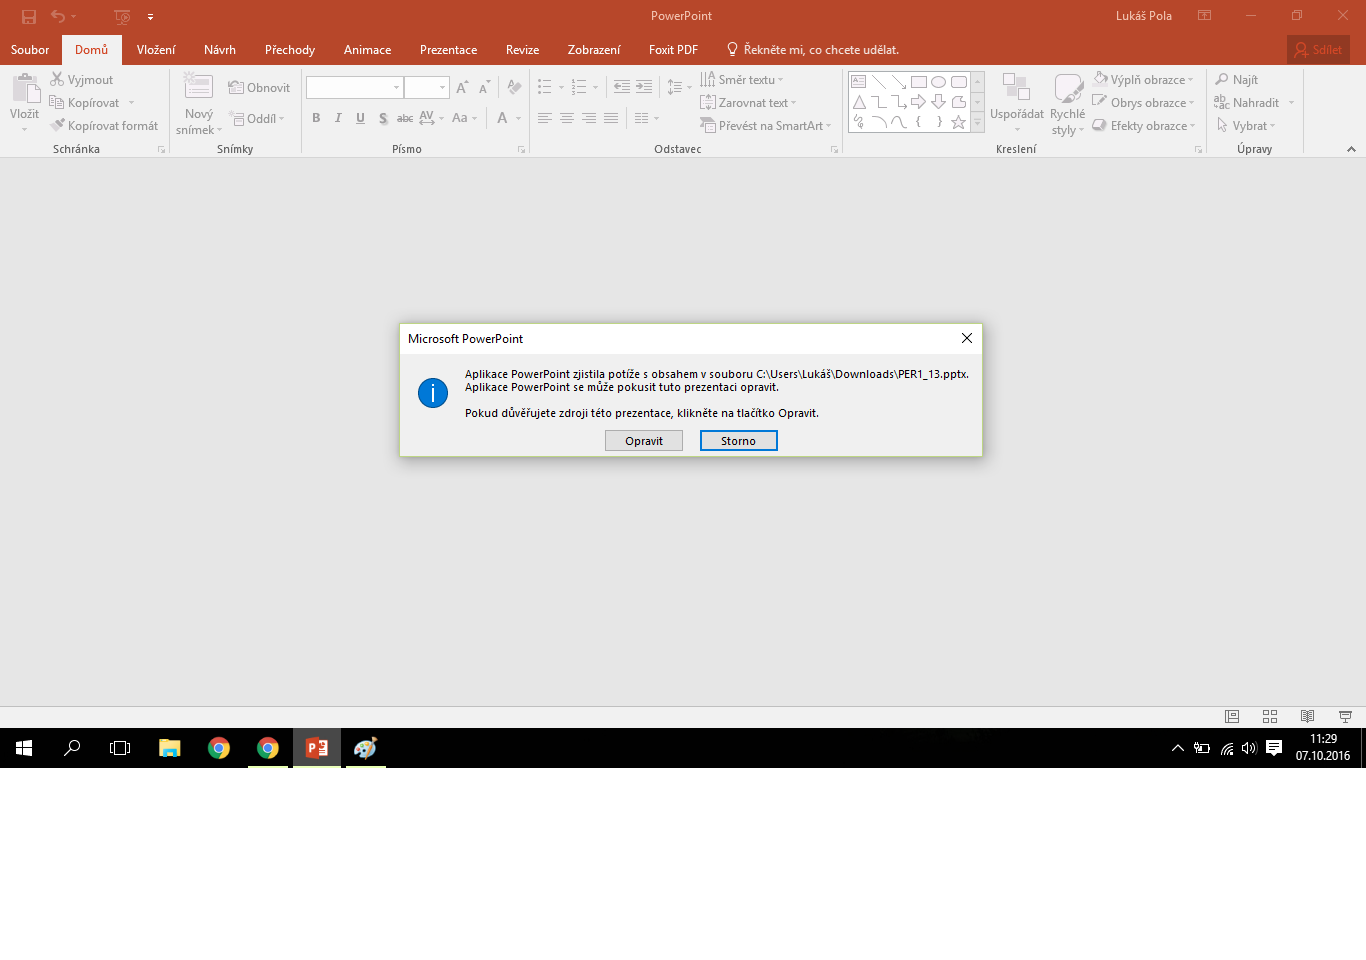Click the increase font size icon
Image resolution: width=1366 pixels, height=960 pixels.
coord(462,87)
